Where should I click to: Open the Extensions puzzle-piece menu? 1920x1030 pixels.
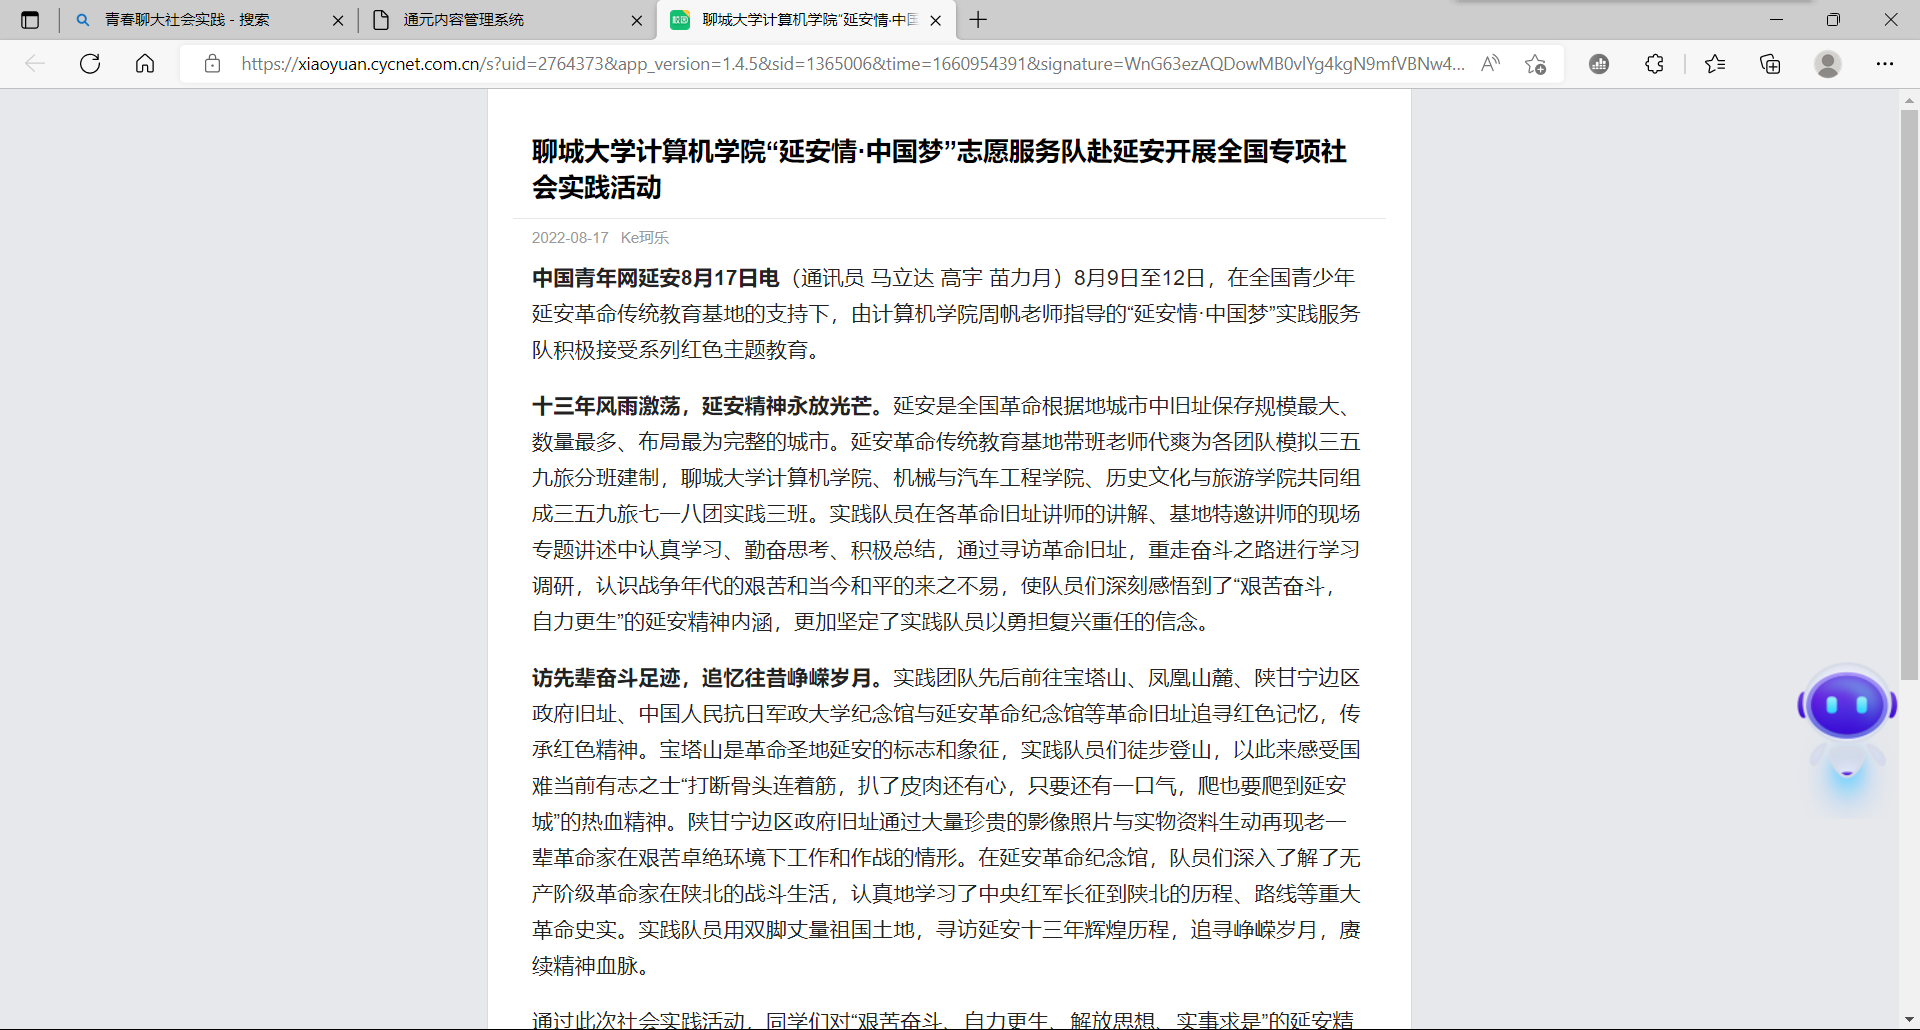[x=1655, y=63]
